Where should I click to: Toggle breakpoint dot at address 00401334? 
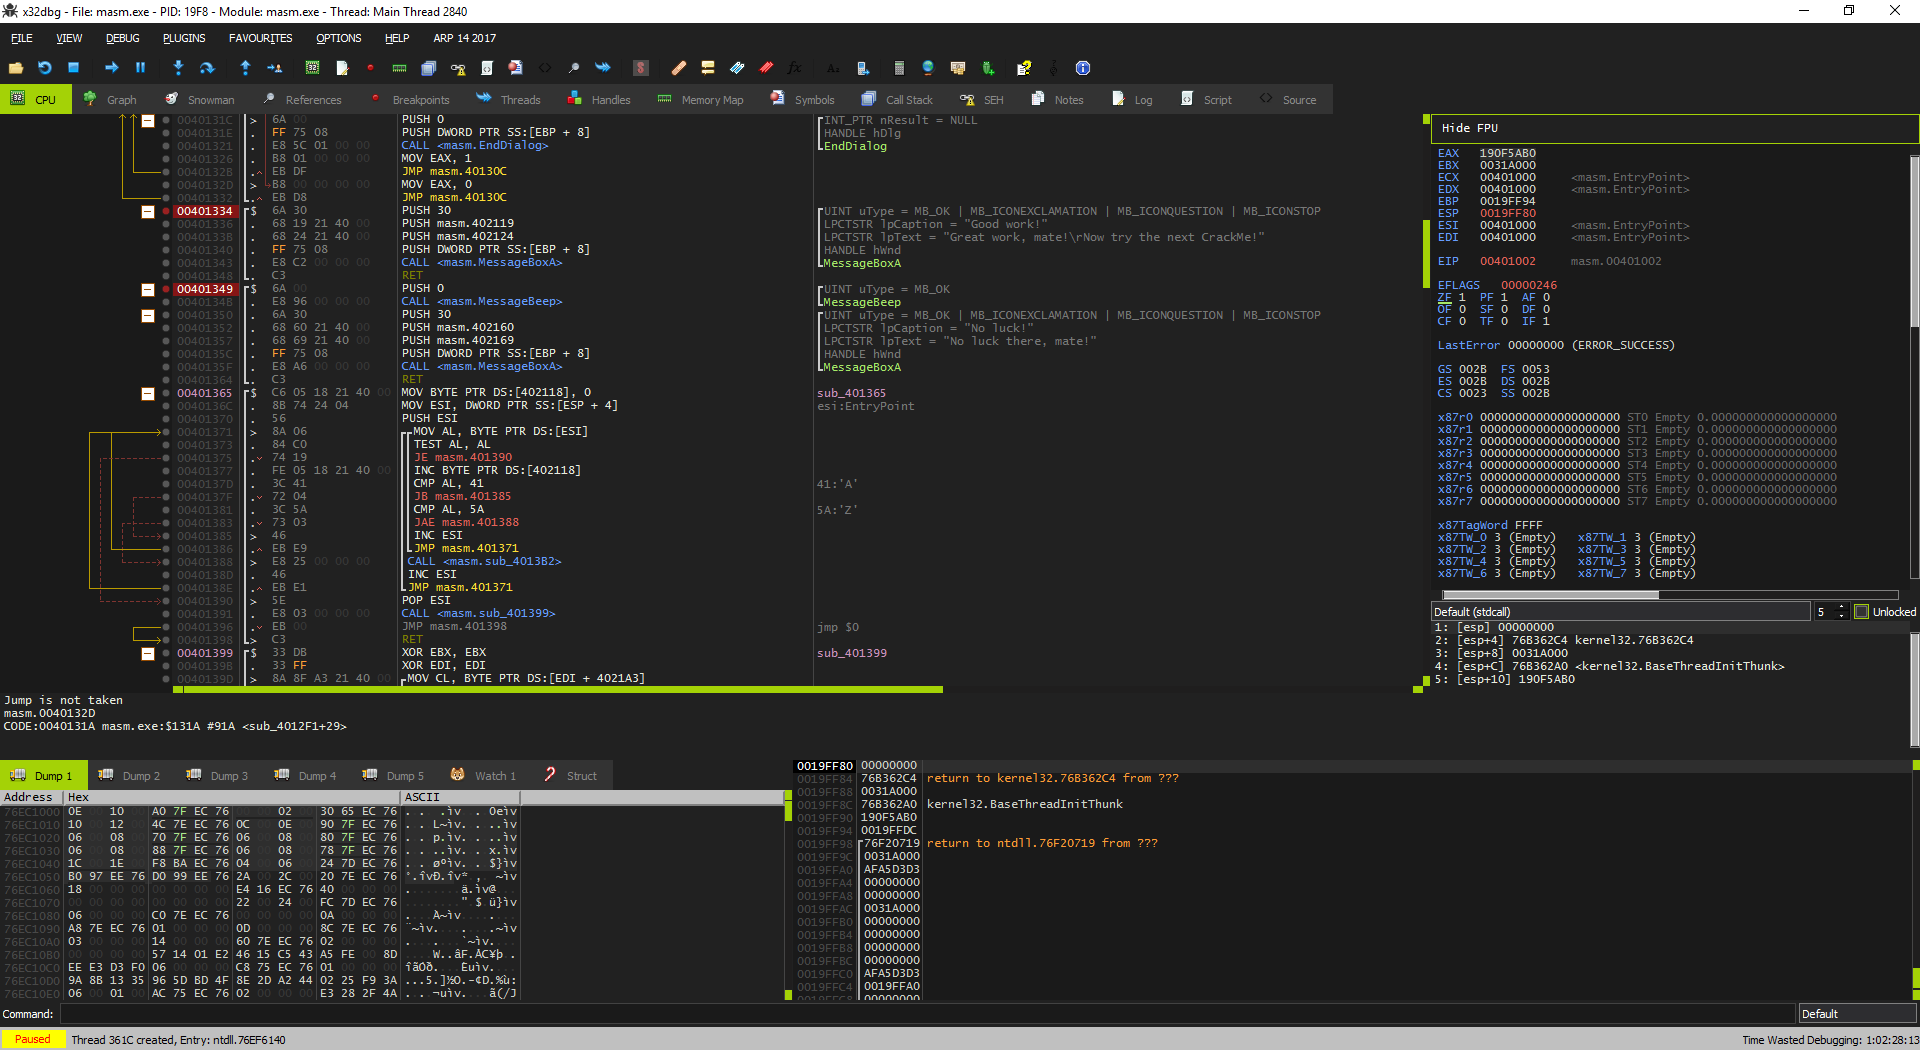[166, 211]
